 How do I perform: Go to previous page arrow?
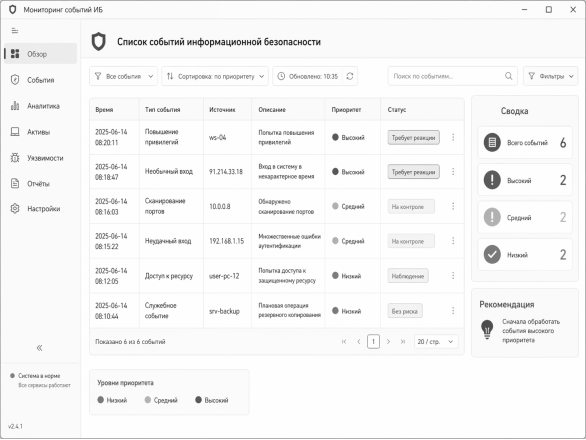359,341
